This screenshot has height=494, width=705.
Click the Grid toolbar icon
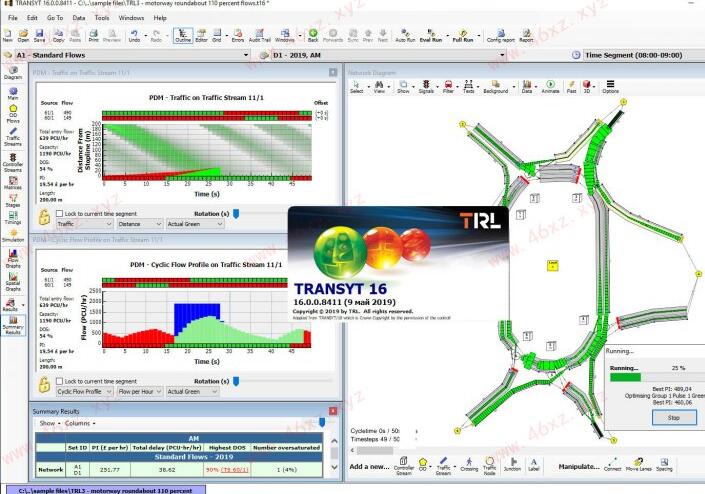tap(217, 36)
